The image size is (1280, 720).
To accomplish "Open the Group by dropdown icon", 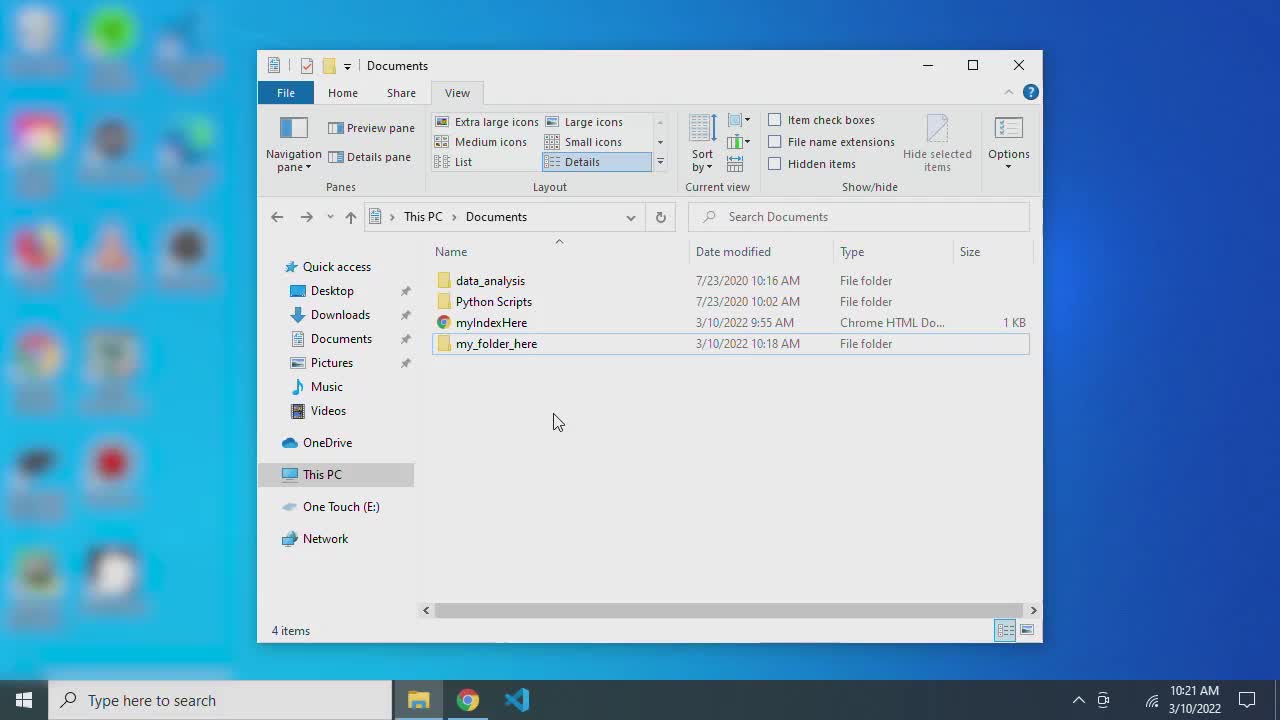I will tap(739, 120).
